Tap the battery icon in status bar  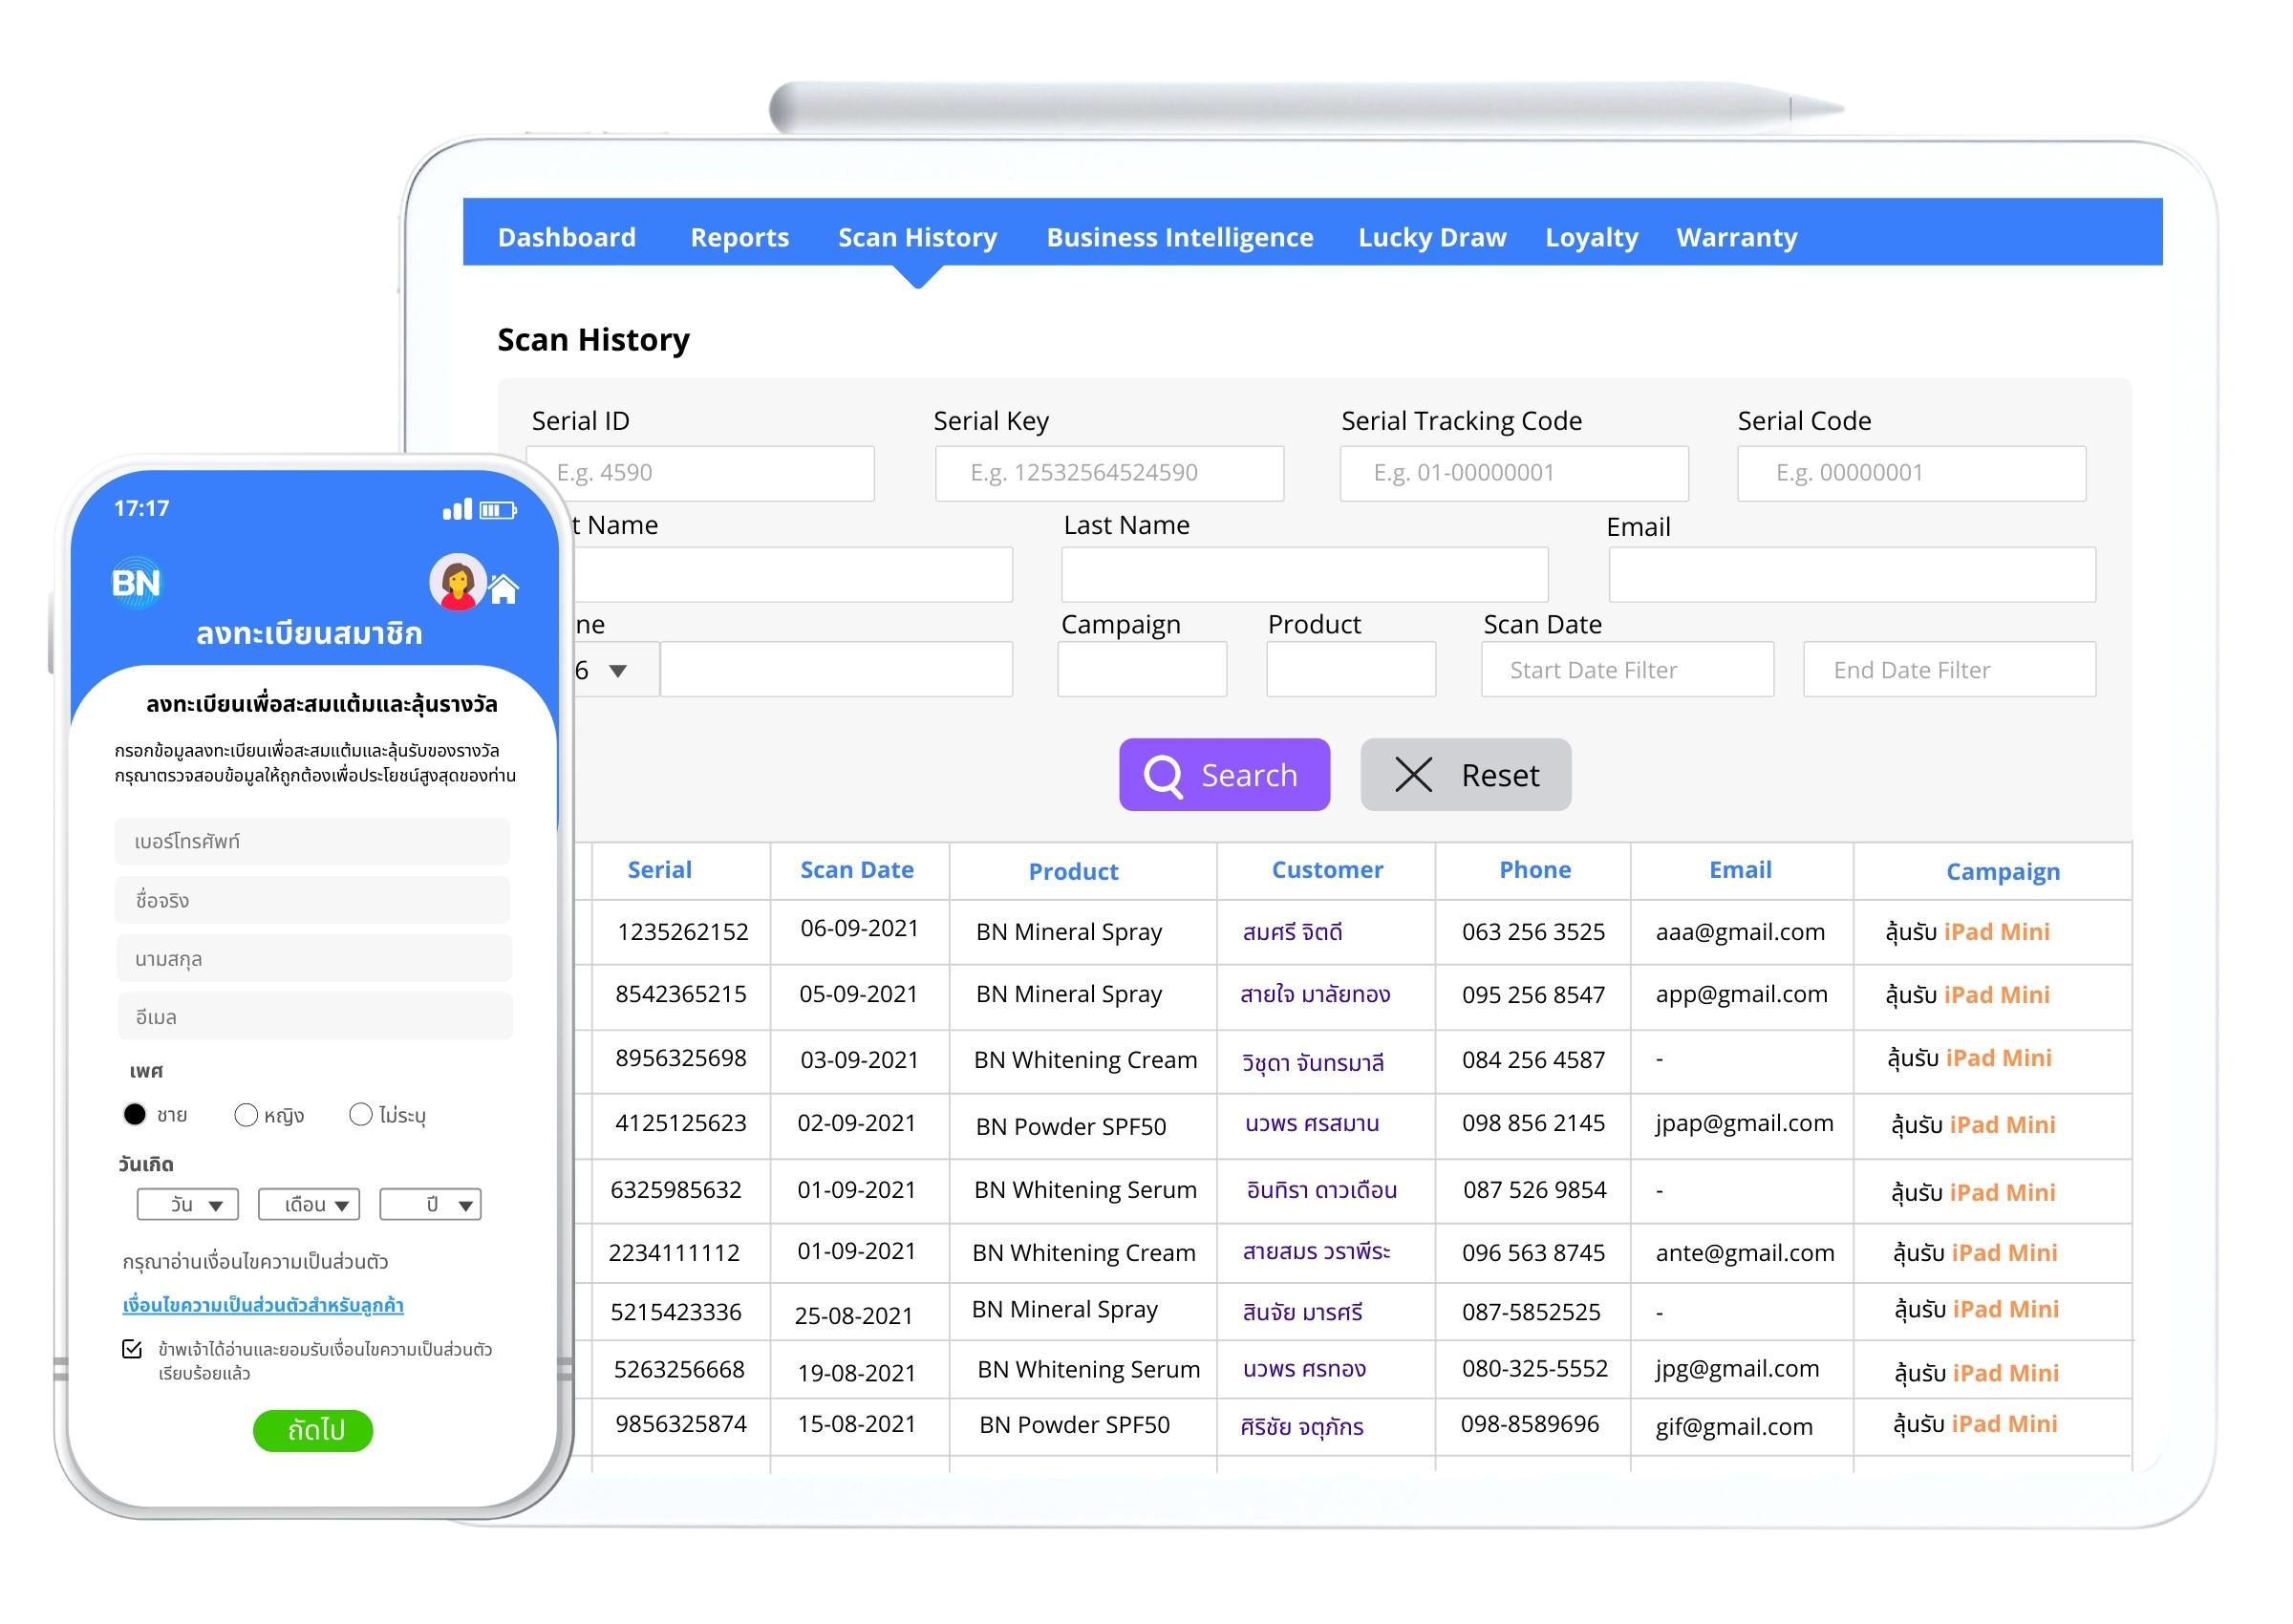(497, 511)
